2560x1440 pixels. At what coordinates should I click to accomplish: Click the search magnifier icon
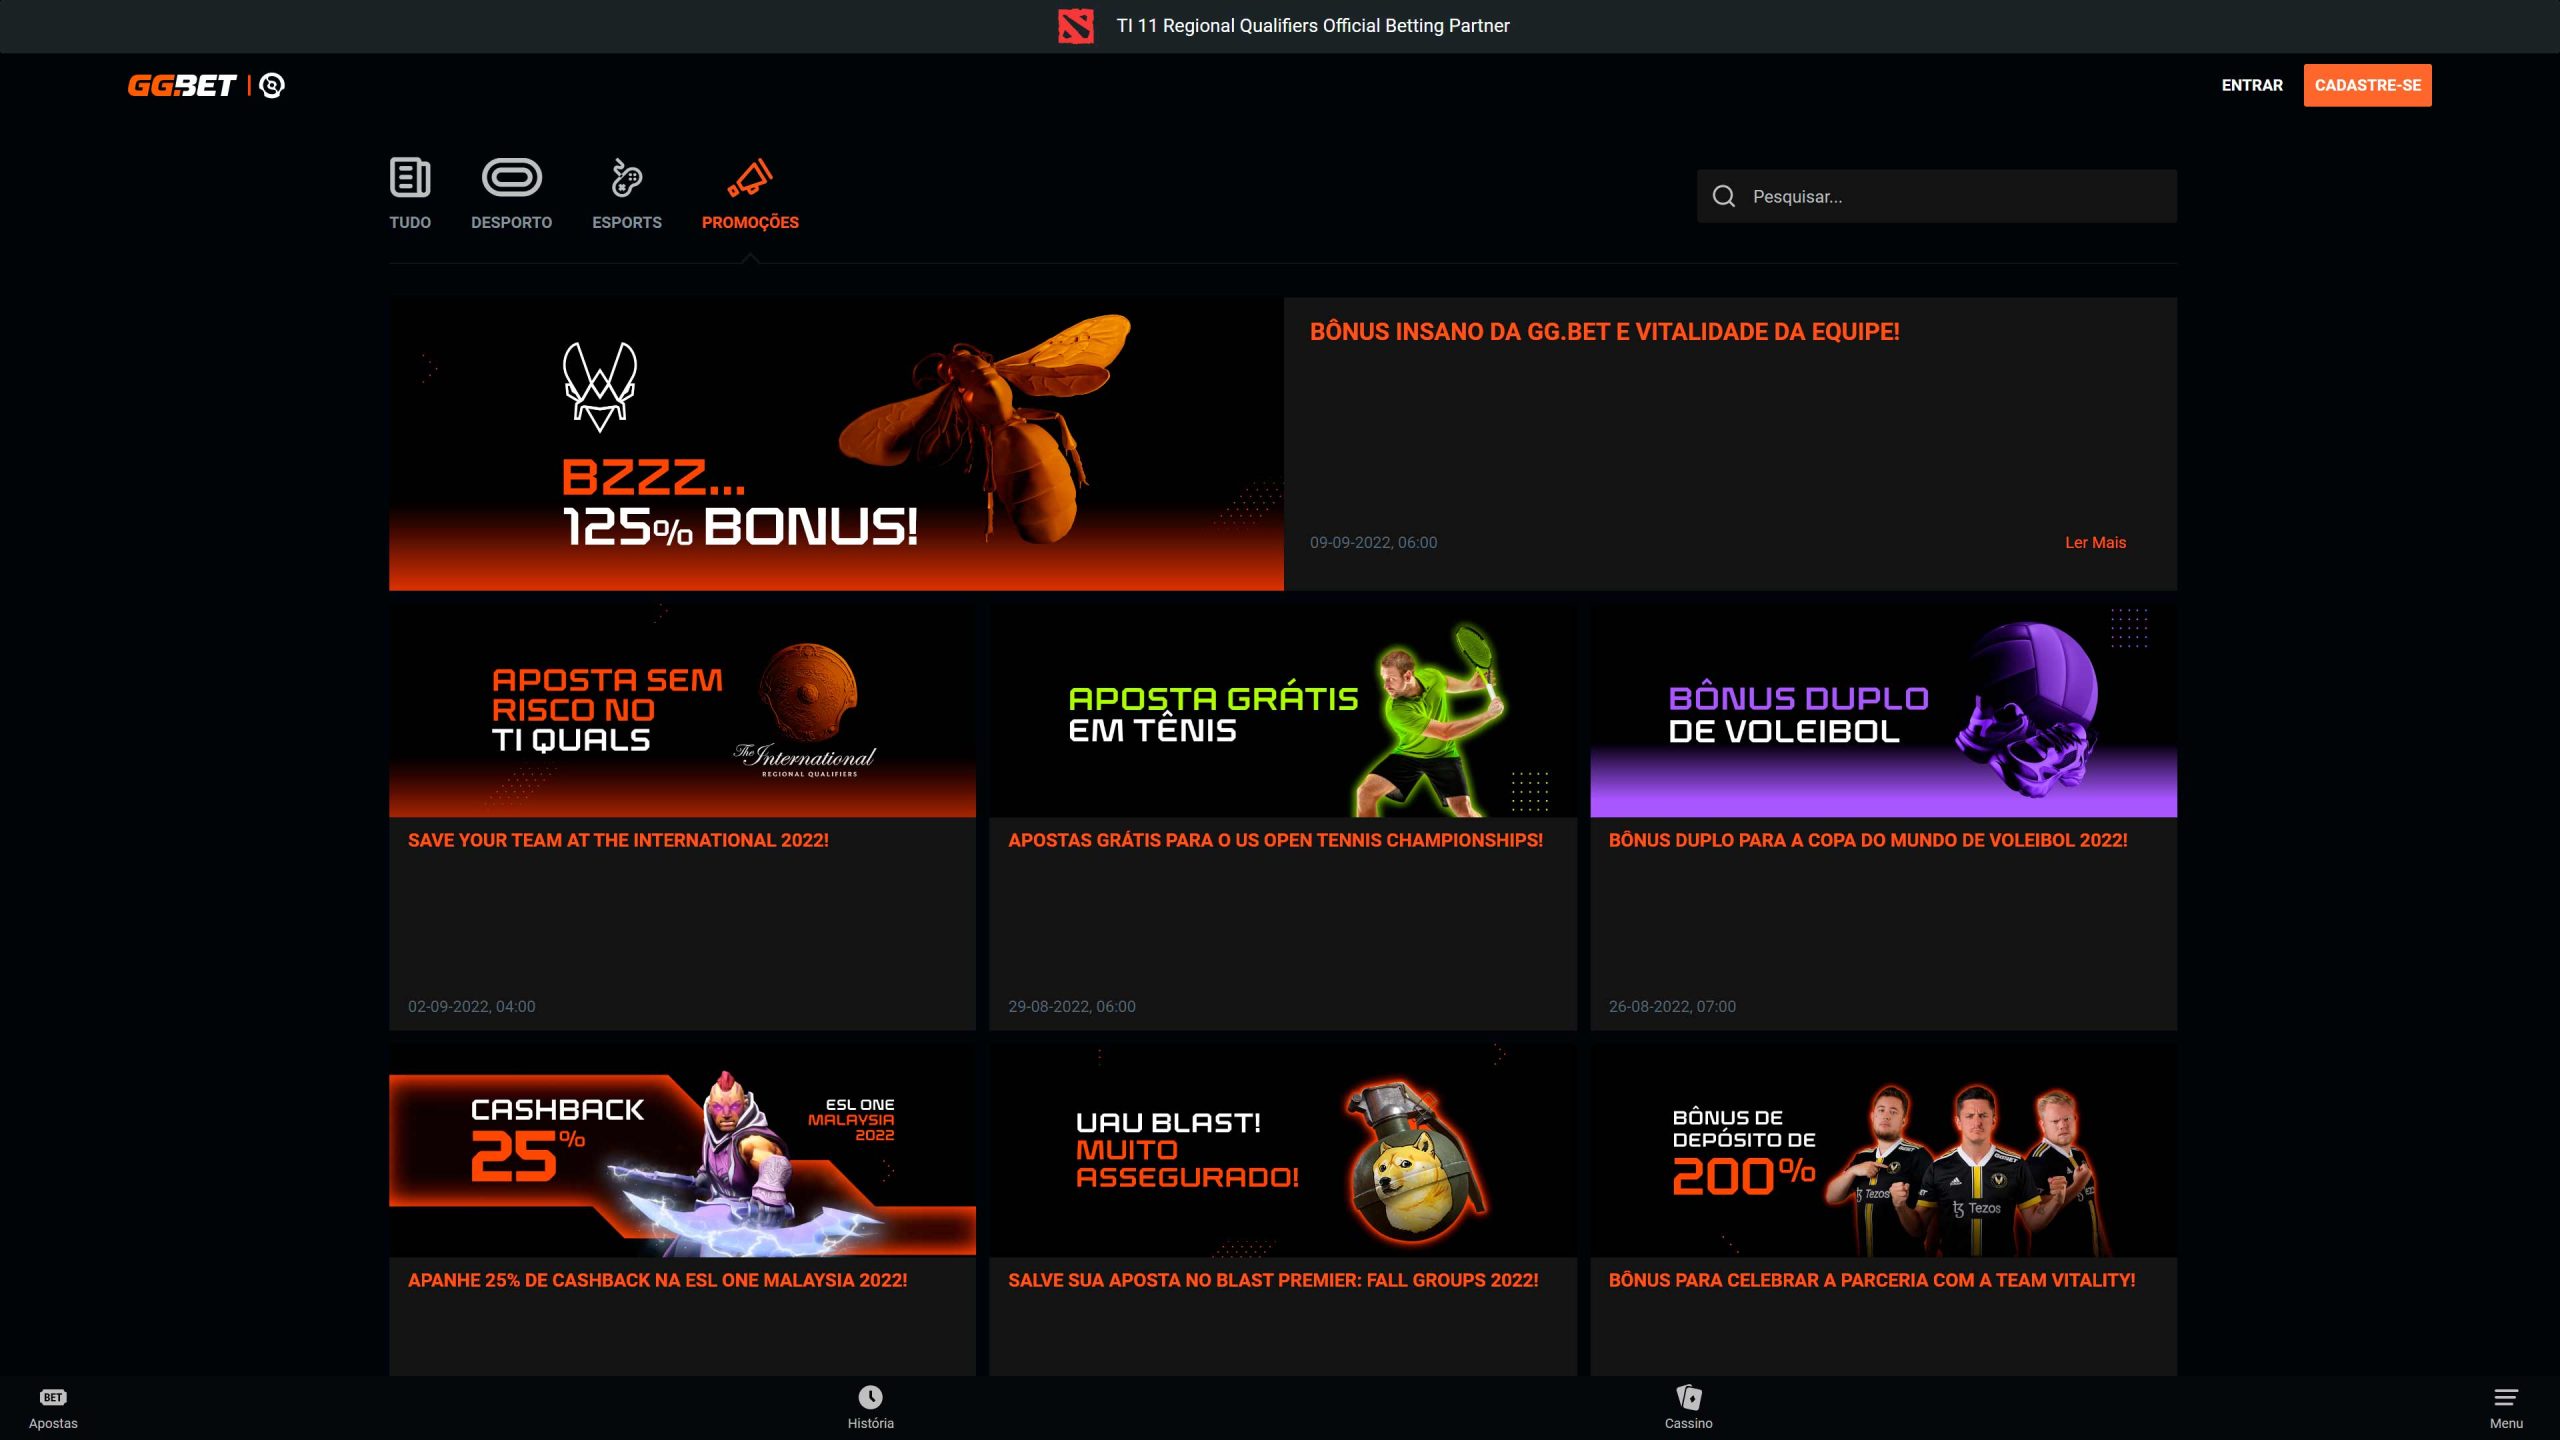[1724, 196]
